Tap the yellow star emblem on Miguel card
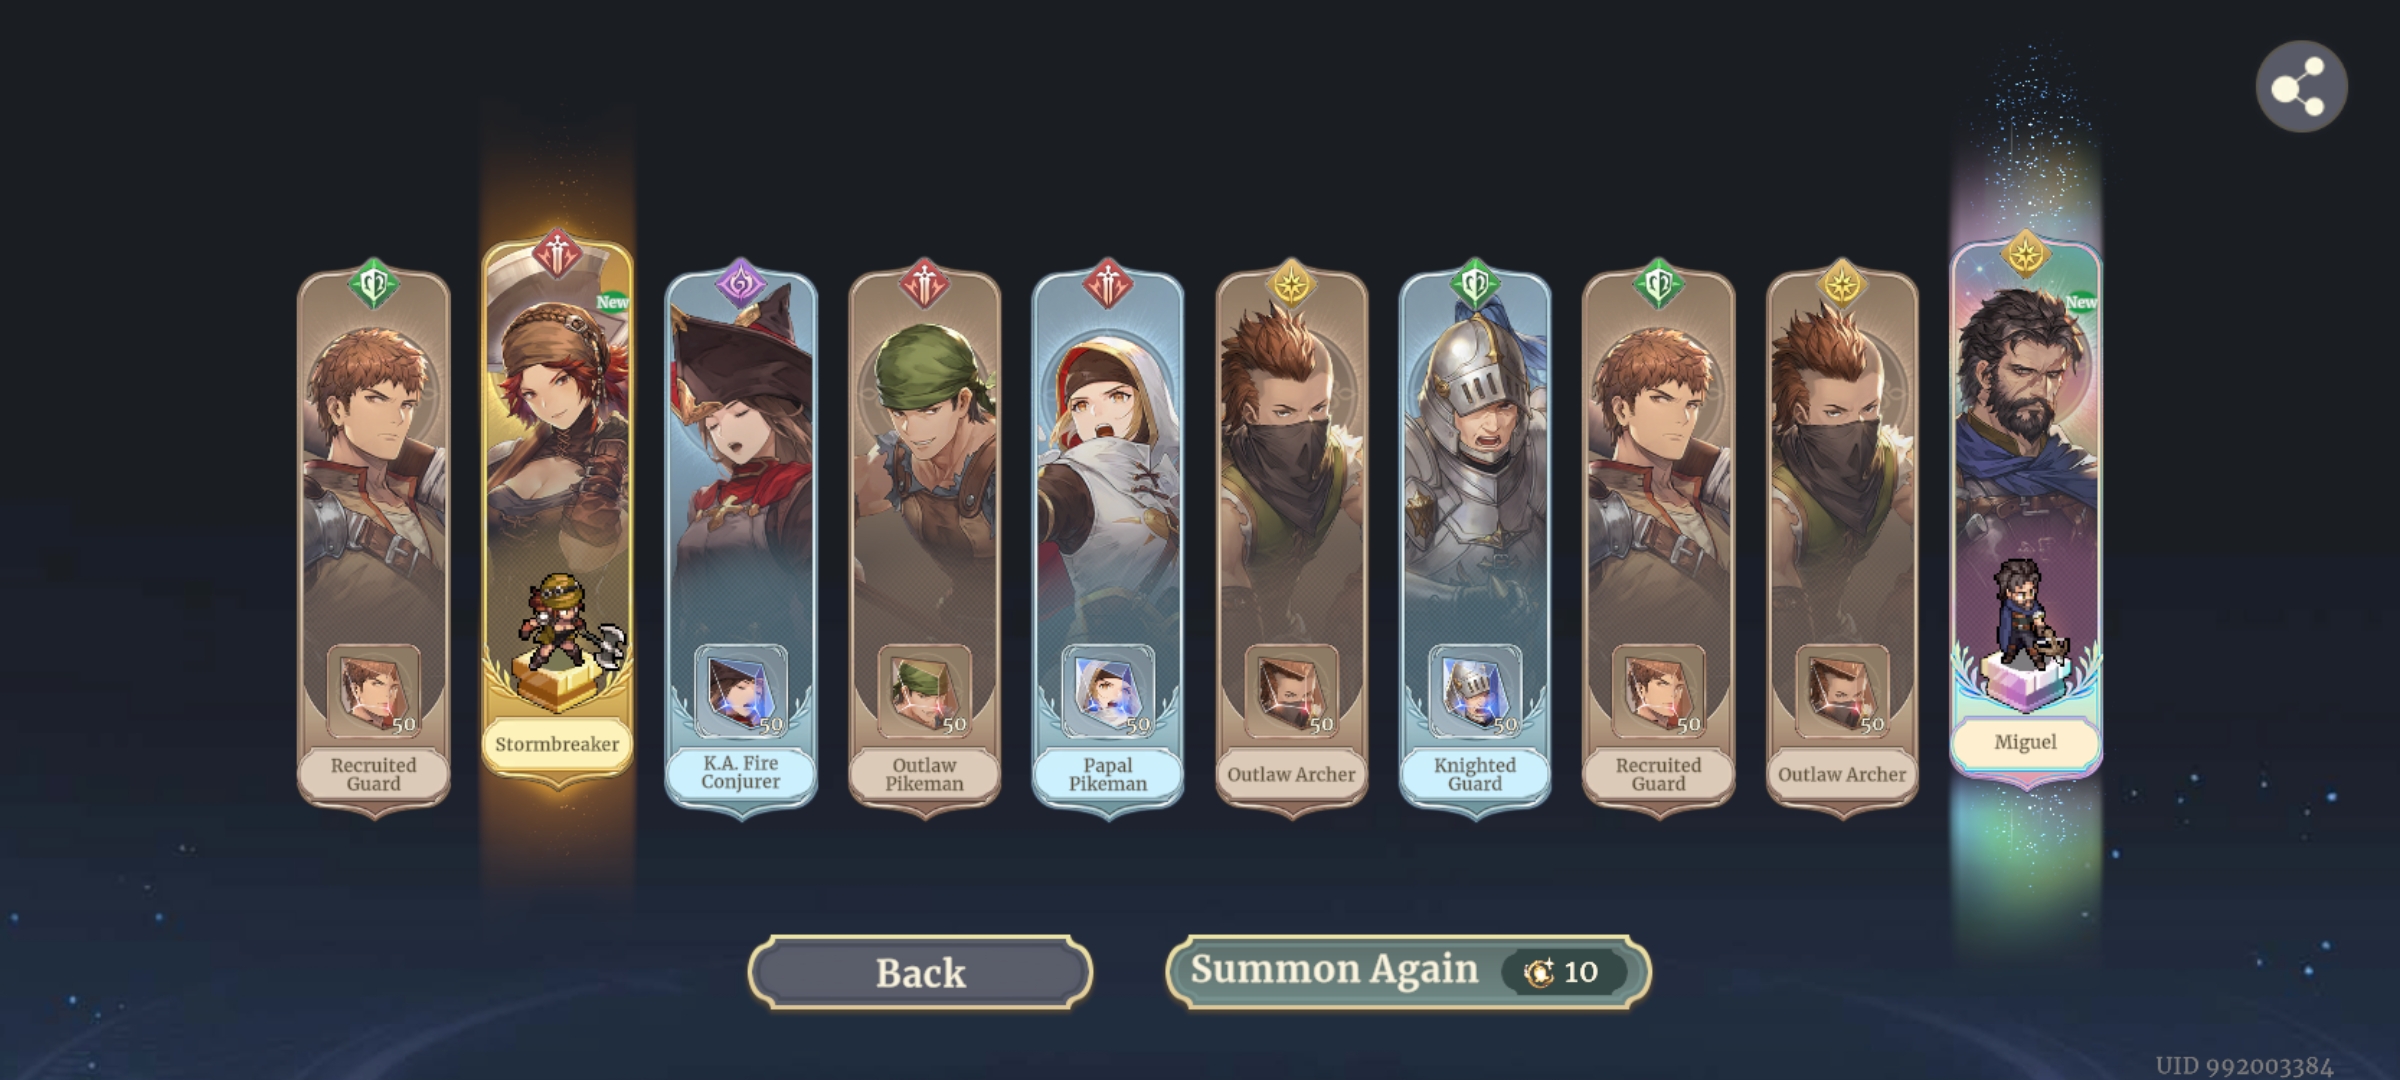 pos(2025,255)
